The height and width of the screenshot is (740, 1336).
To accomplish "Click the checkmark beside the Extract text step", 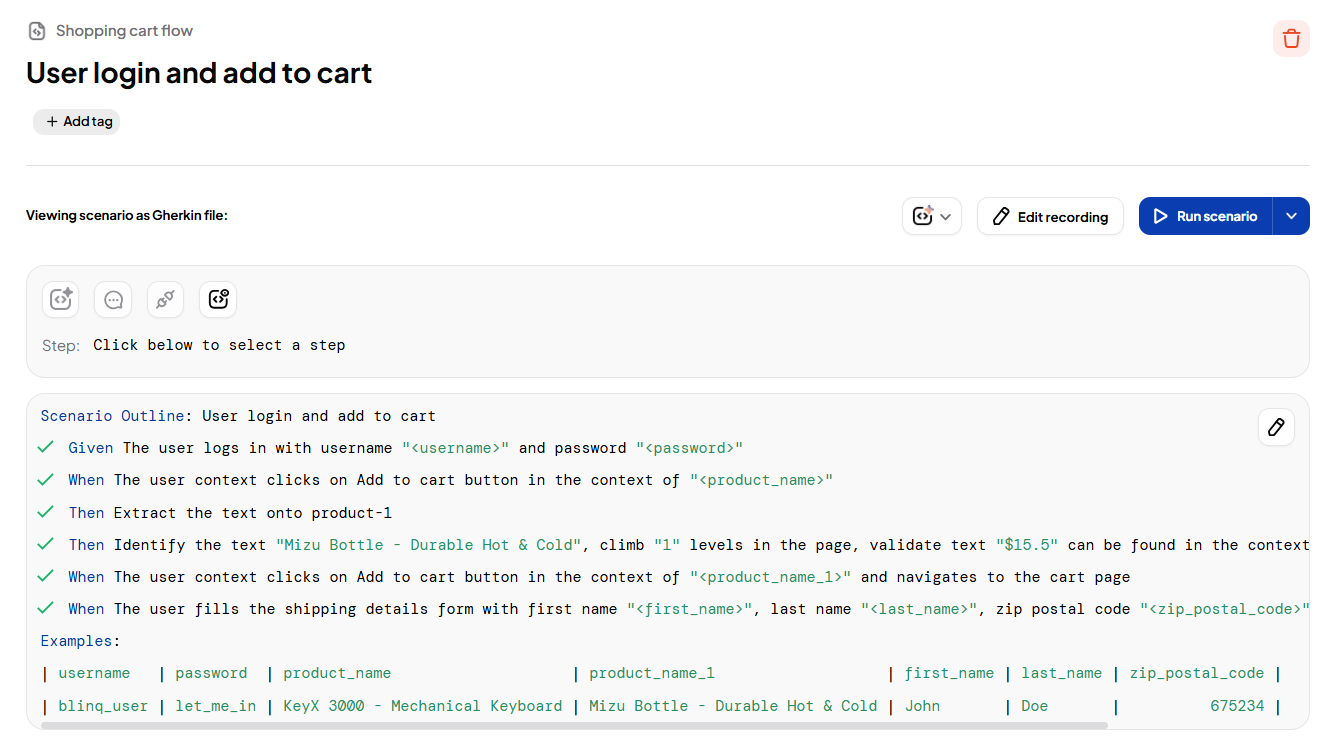I will [45, 512].
